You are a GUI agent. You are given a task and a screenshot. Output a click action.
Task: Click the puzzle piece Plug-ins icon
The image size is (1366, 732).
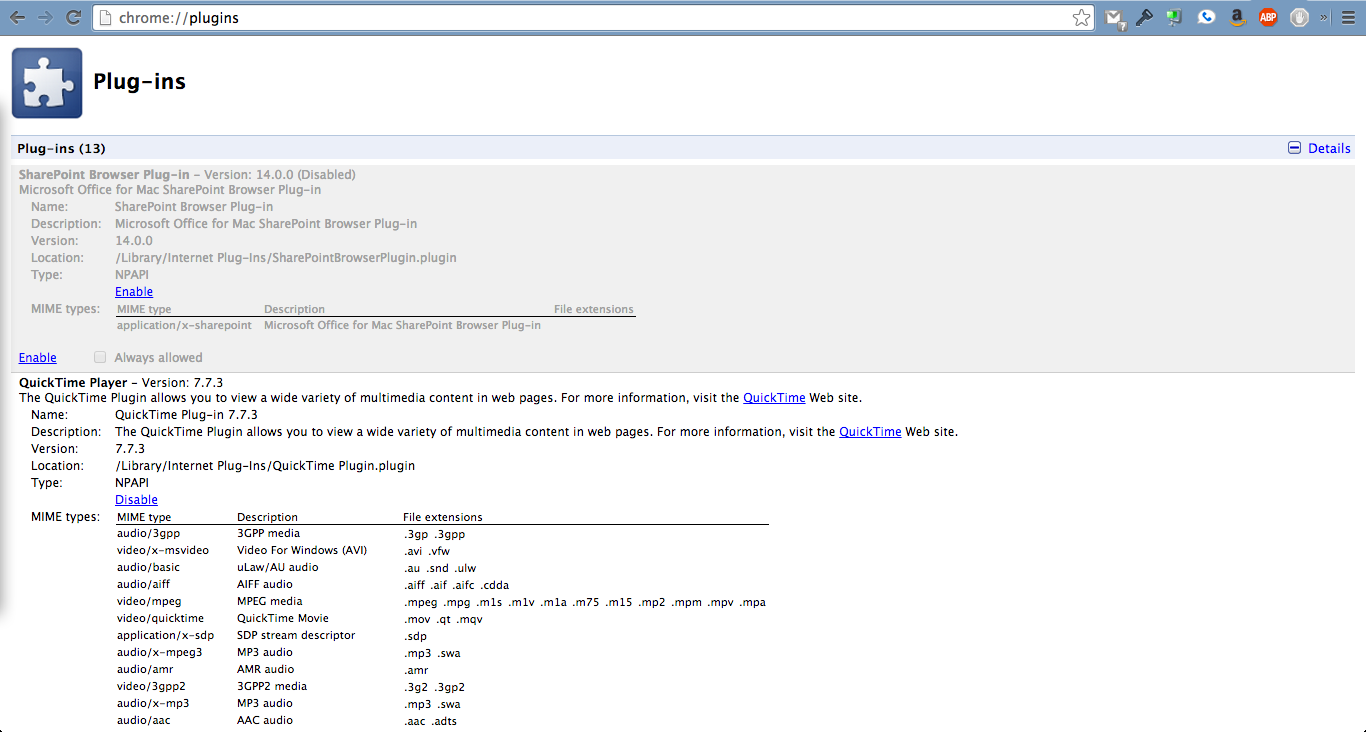[x=47, y=83]
